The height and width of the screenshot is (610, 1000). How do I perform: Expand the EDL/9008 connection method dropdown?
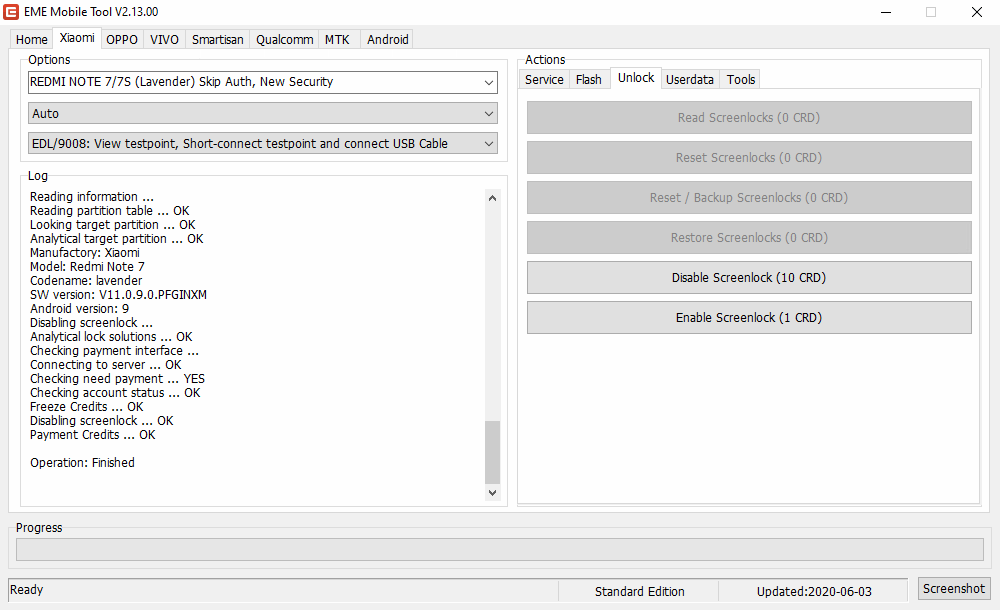click(x=263, y=144)
